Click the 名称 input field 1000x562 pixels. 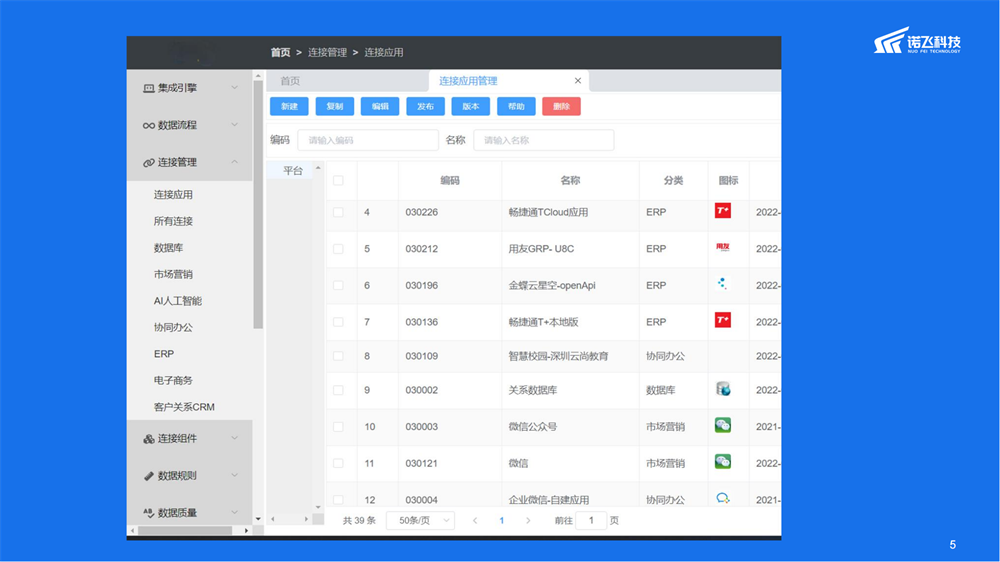click(544, 140)
